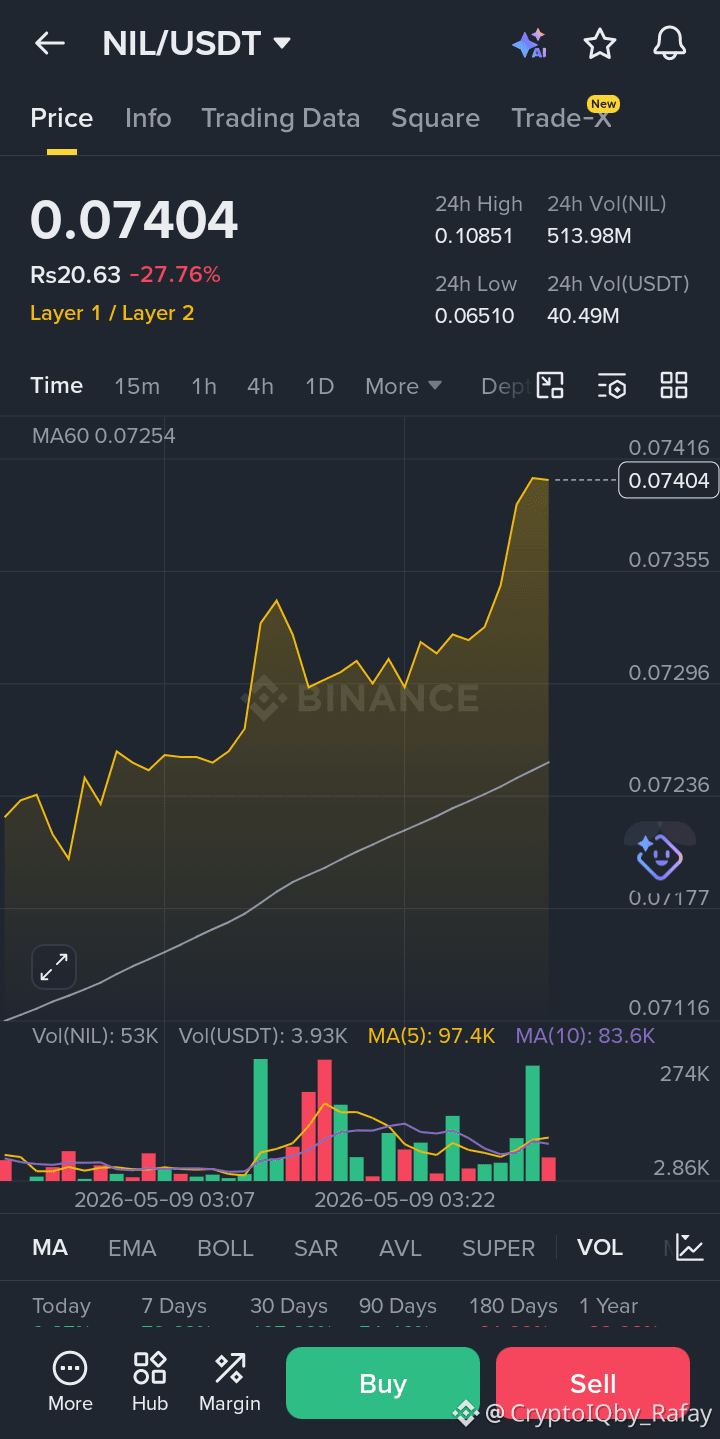
Task: Open chart settings icon in toolbar
Action: click(612, 385)
